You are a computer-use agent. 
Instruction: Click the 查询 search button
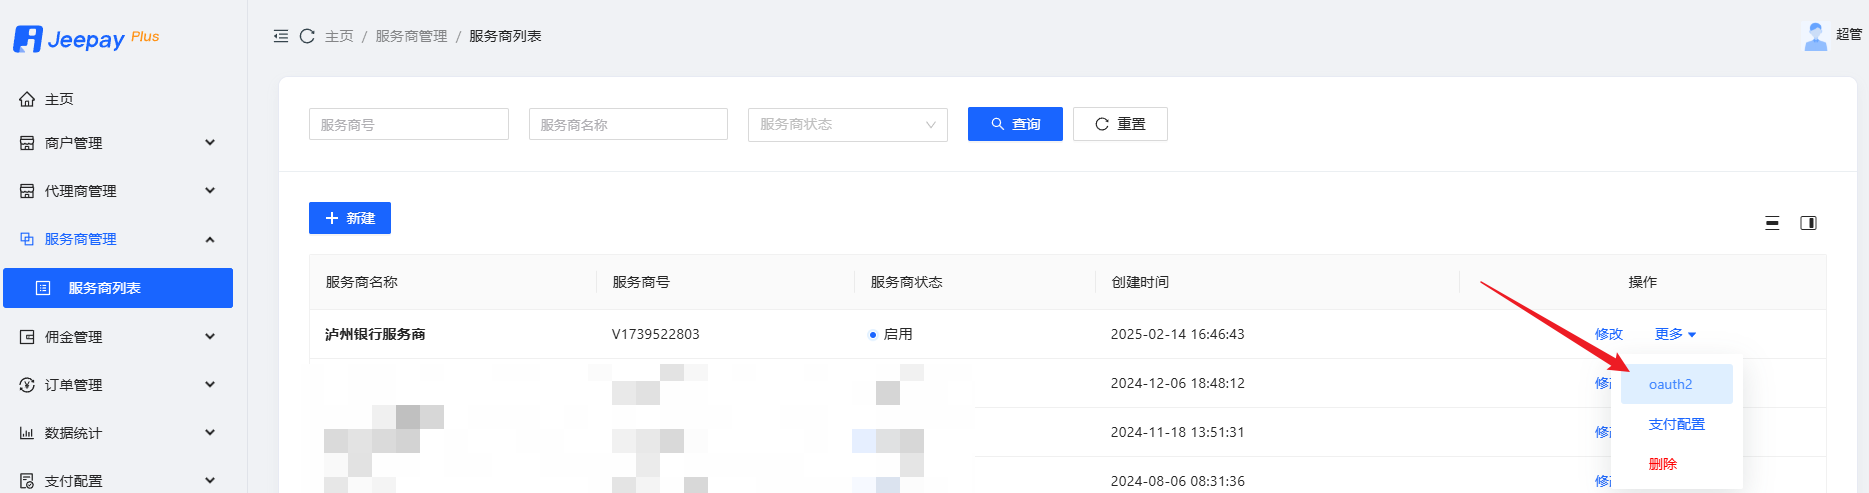point(1015,124)
